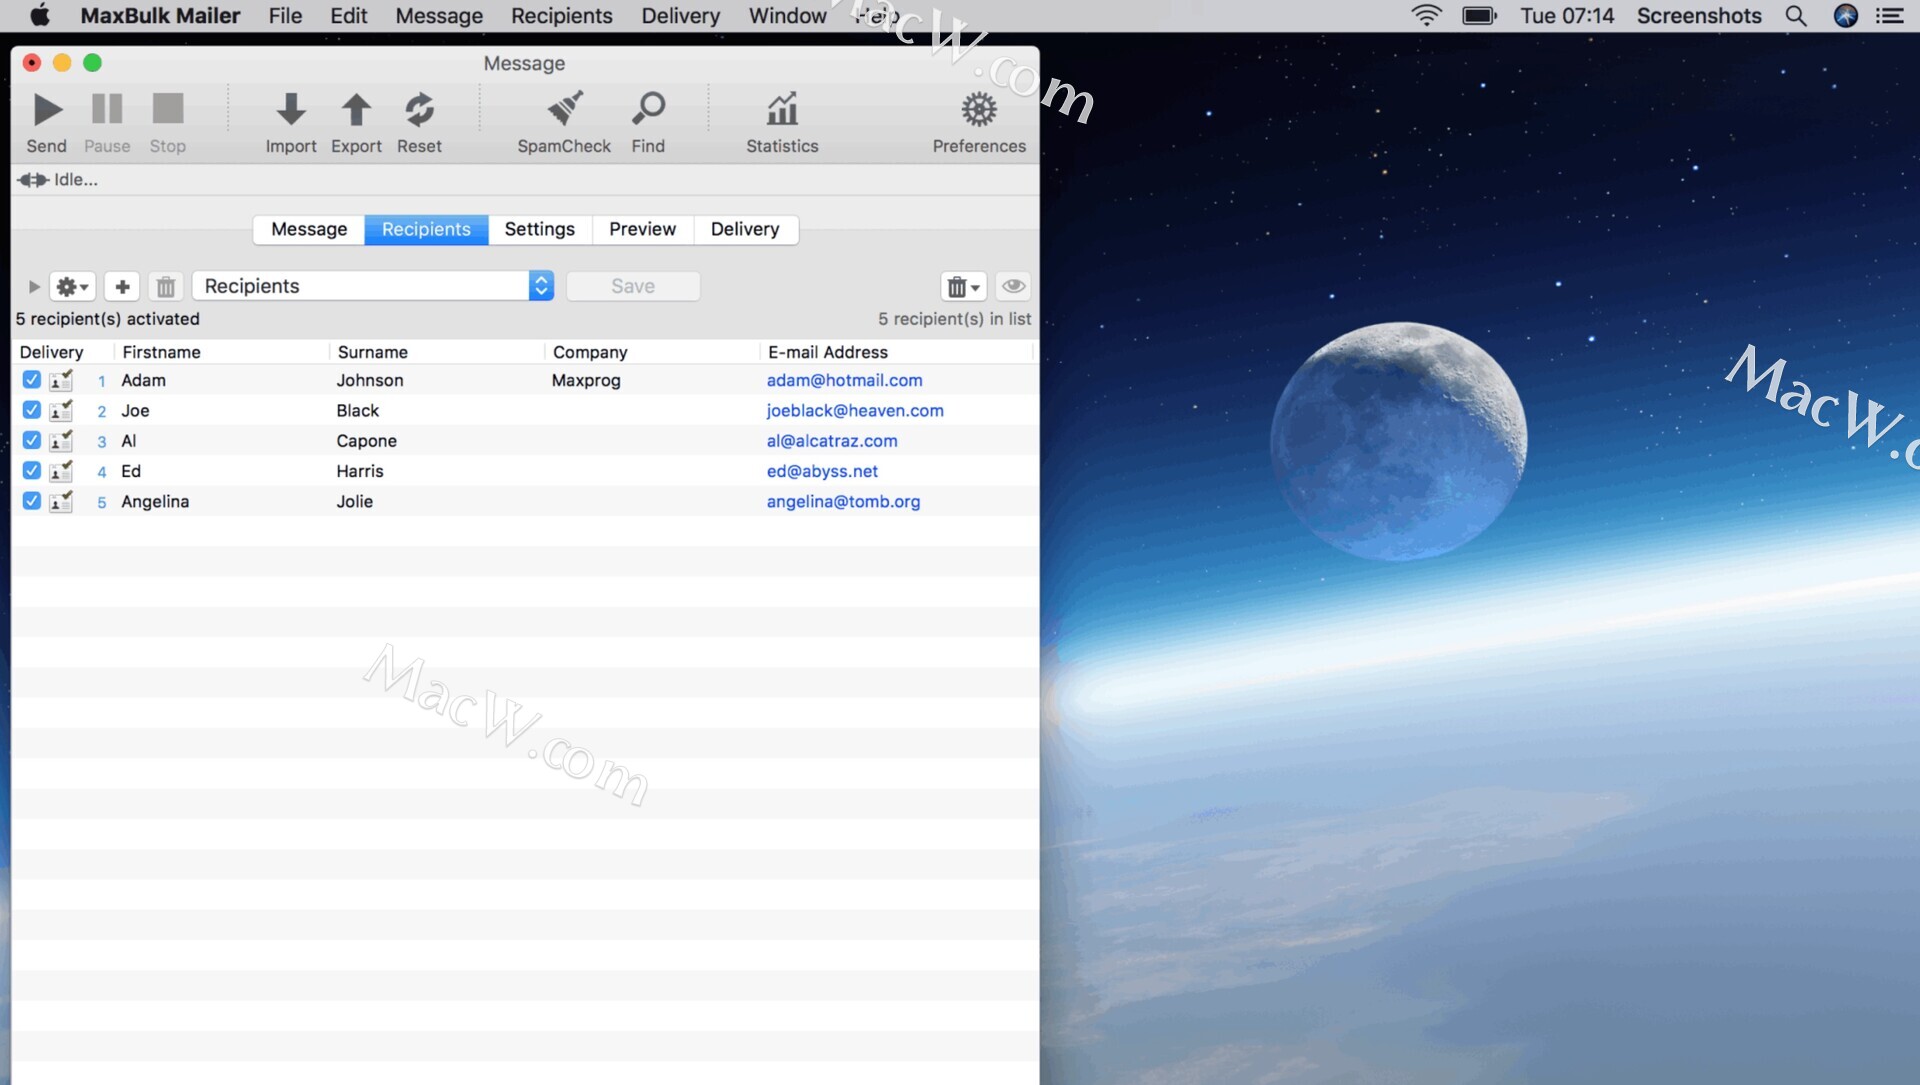Screen dimensions: 1920x1085
Task: Run SpamCheck from the toolbar
Action: click(564, 109)
